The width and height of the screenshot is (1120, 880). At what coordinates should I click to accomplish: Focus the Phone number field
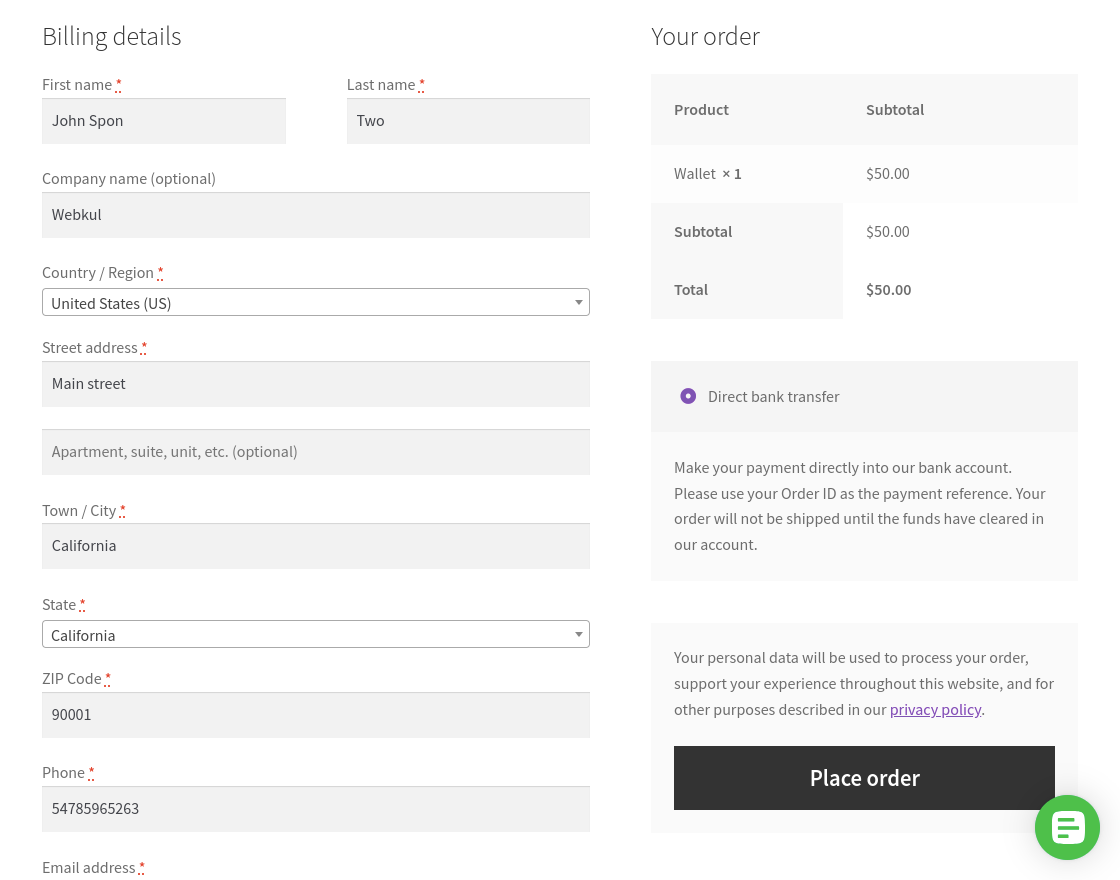(315, 809)
